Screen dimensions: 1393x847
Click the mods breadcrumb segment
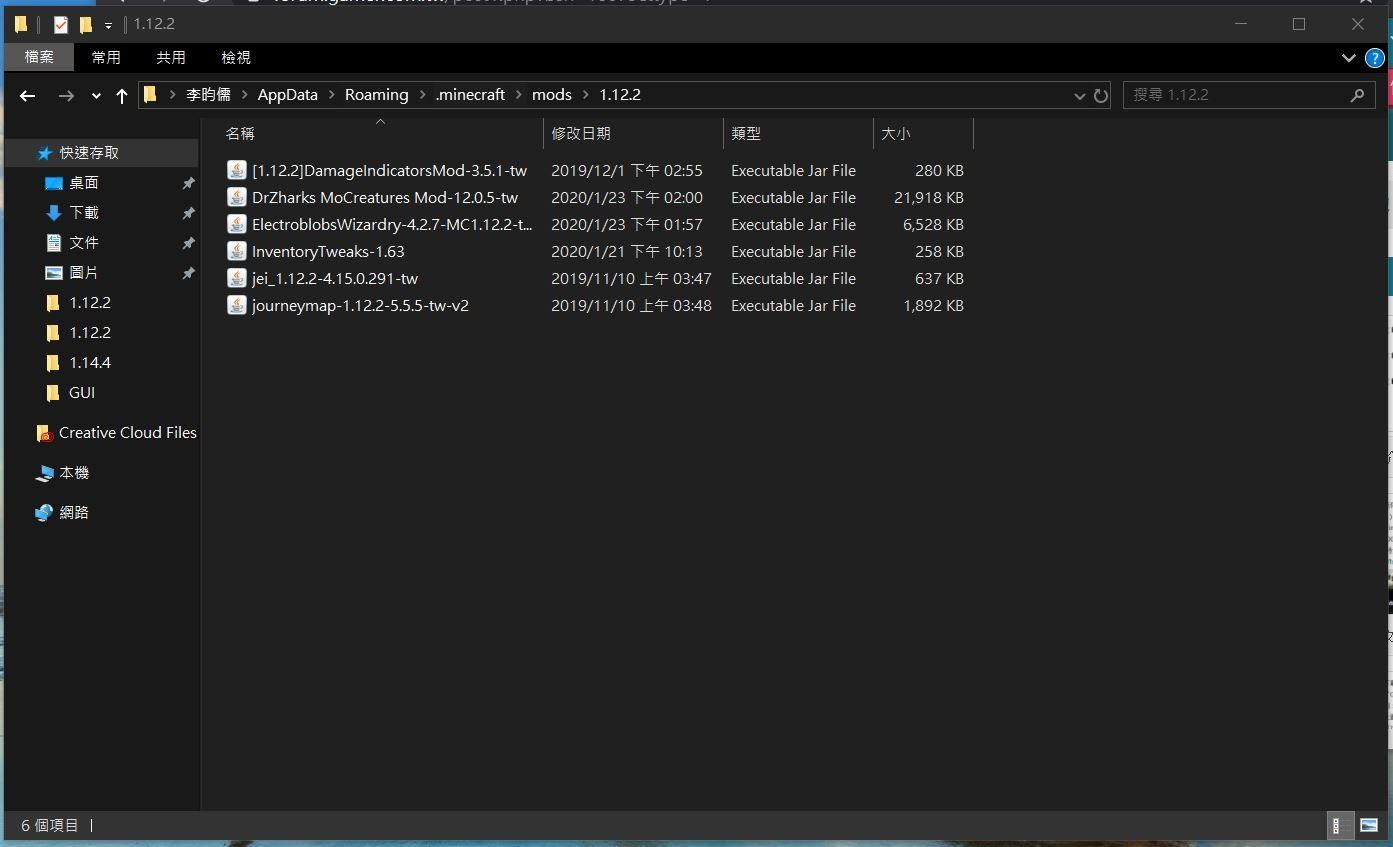[552, 95]
